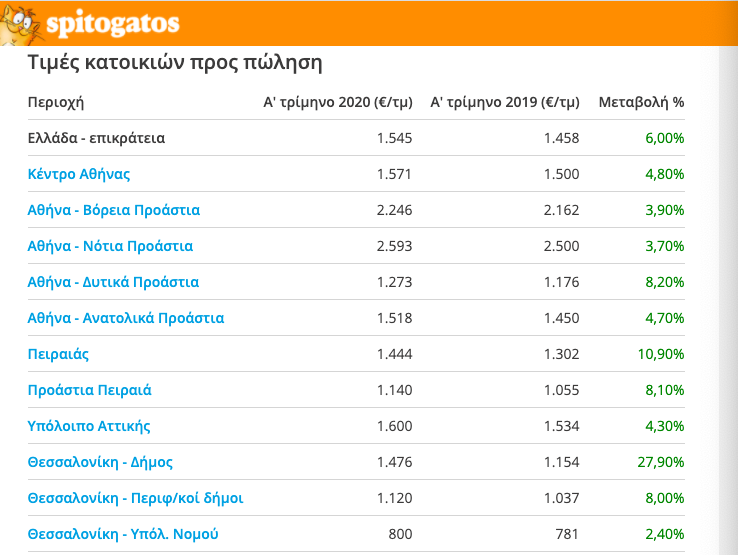
Task: Open Θεσσαλονίκη - Υπόλ. Νομού link
Action: pyautogui.click(x=124, y=534)
